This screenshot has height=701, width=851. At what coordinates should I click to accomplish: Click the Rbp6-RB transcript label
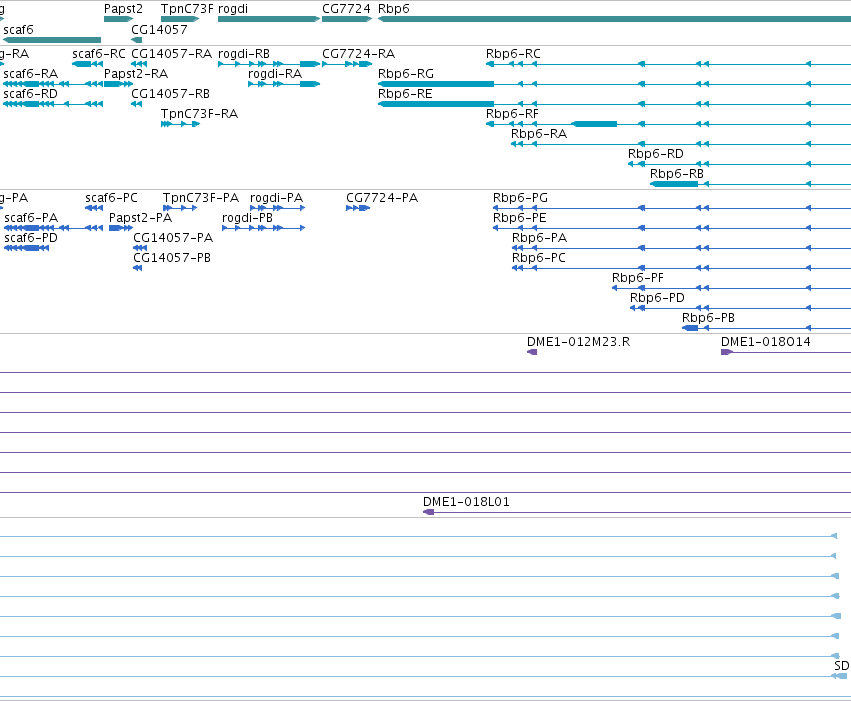point(677,174)
